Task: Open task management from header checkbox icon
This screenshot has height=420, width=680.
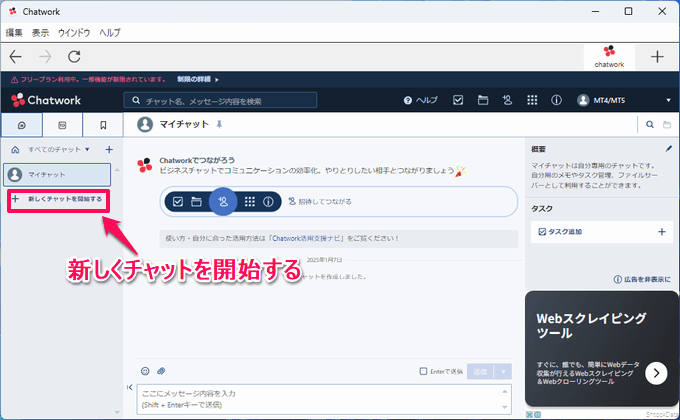Action: [458, 100]
